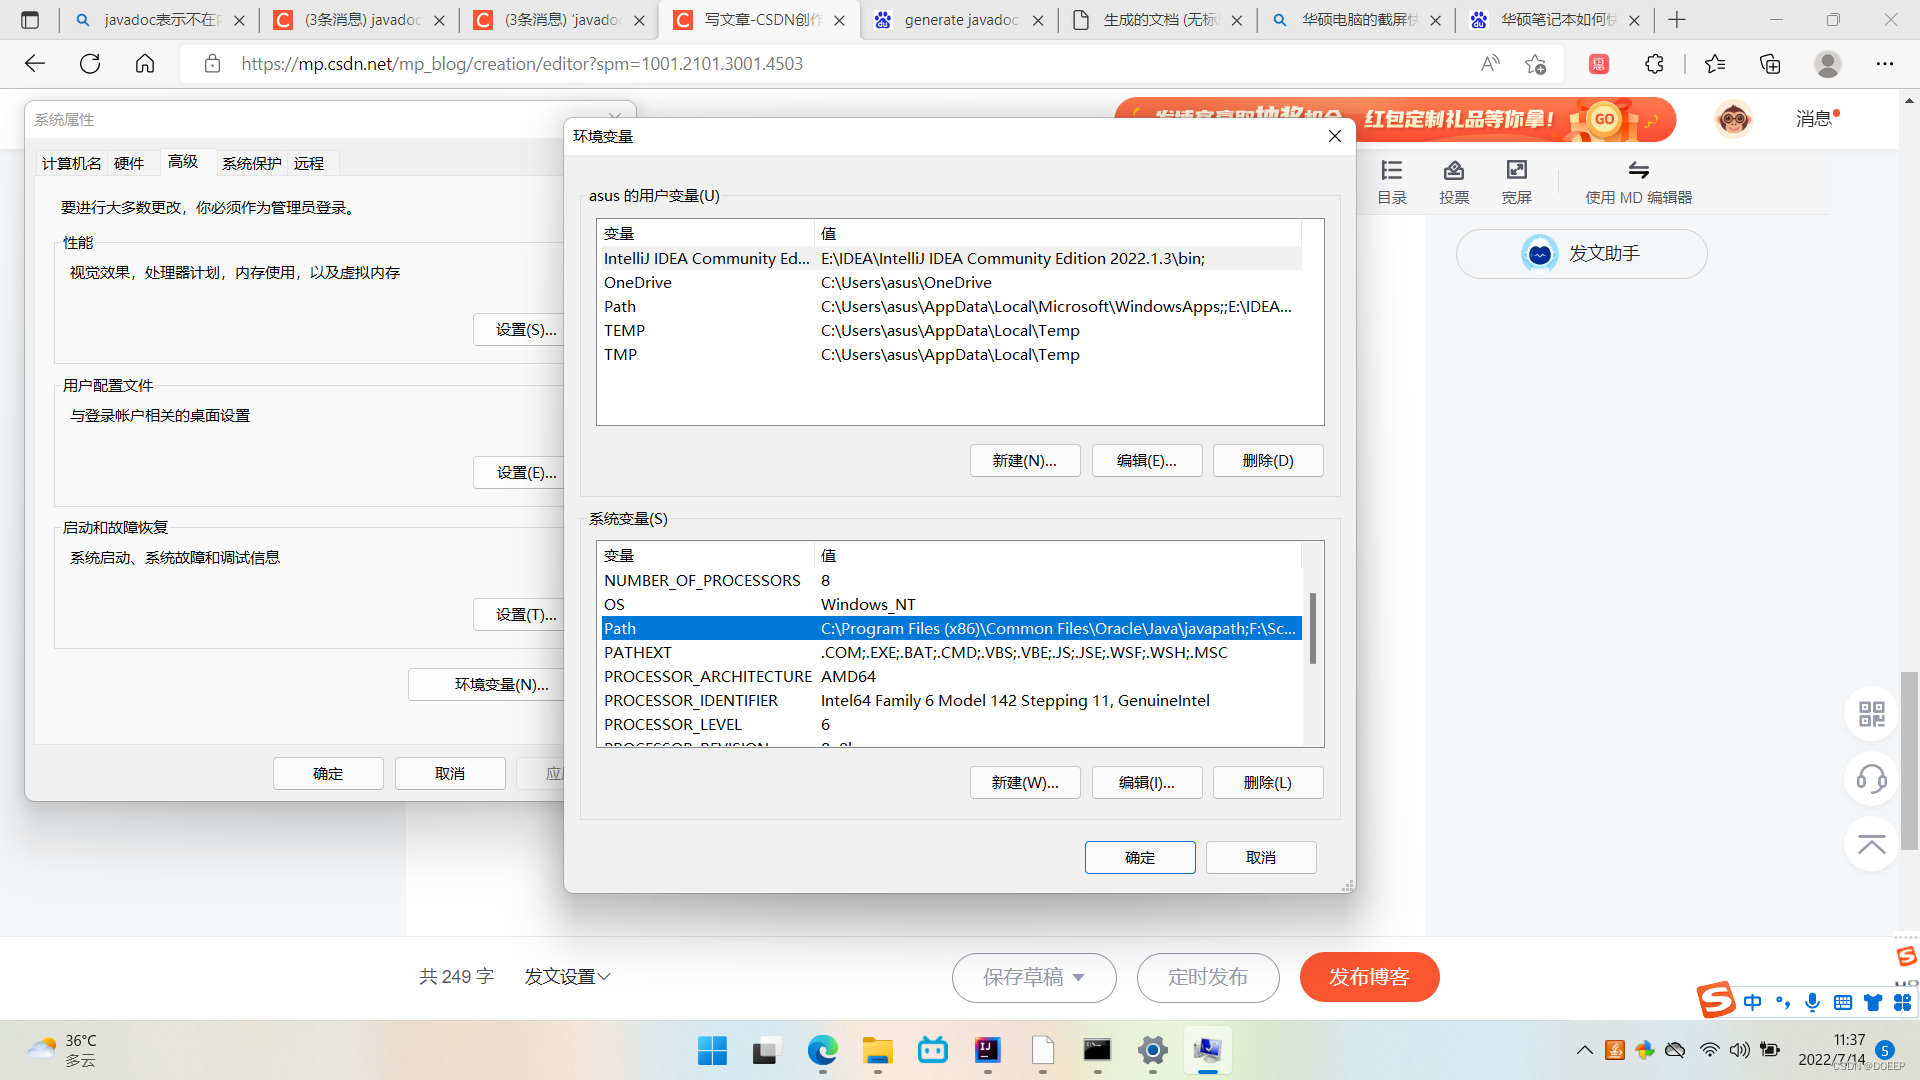Expand system tray hidden icons chevron
The width and height of the screenshot is (1920, 1080).
[x=1584, y=1050]
